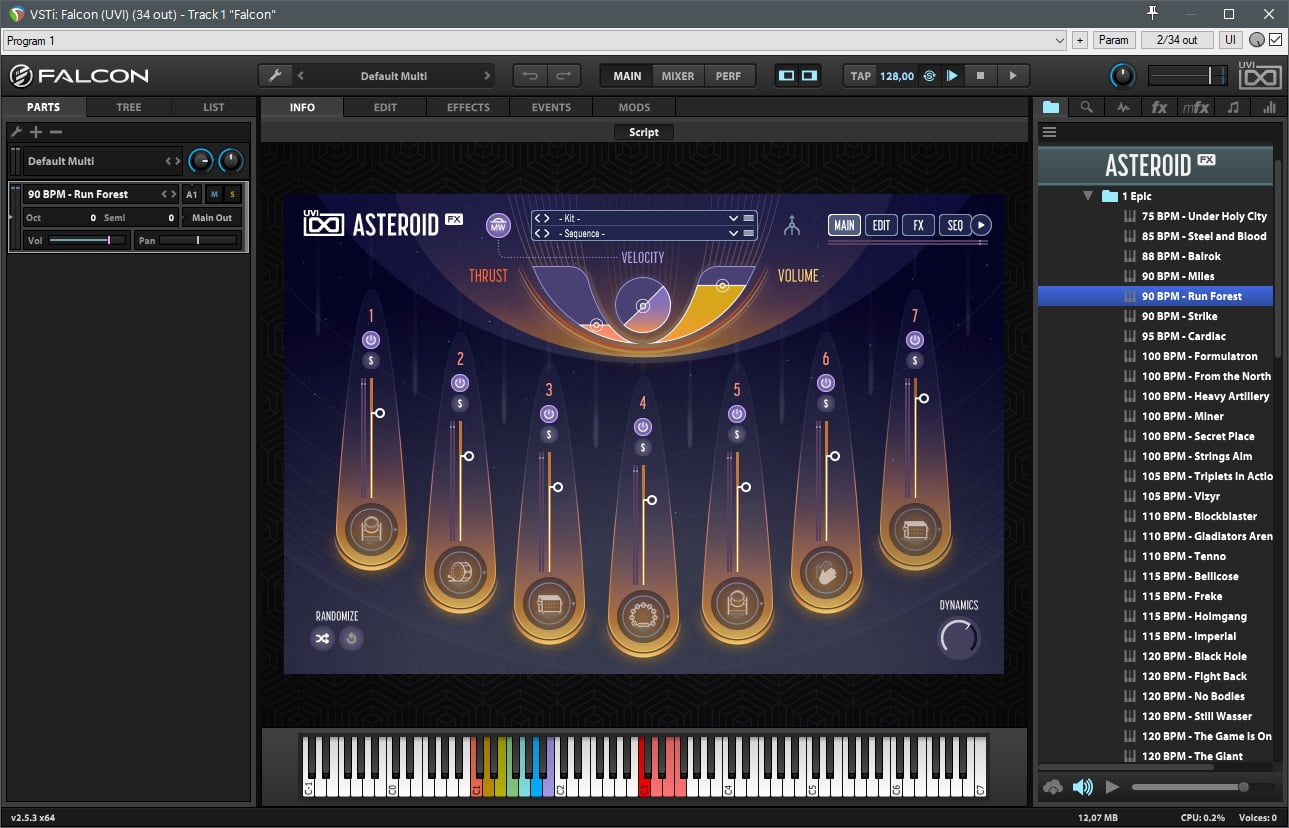Solo the 90 BPM - Run Forest part
This screenshot has width=1289, height=828.
[x=233, y=194]
